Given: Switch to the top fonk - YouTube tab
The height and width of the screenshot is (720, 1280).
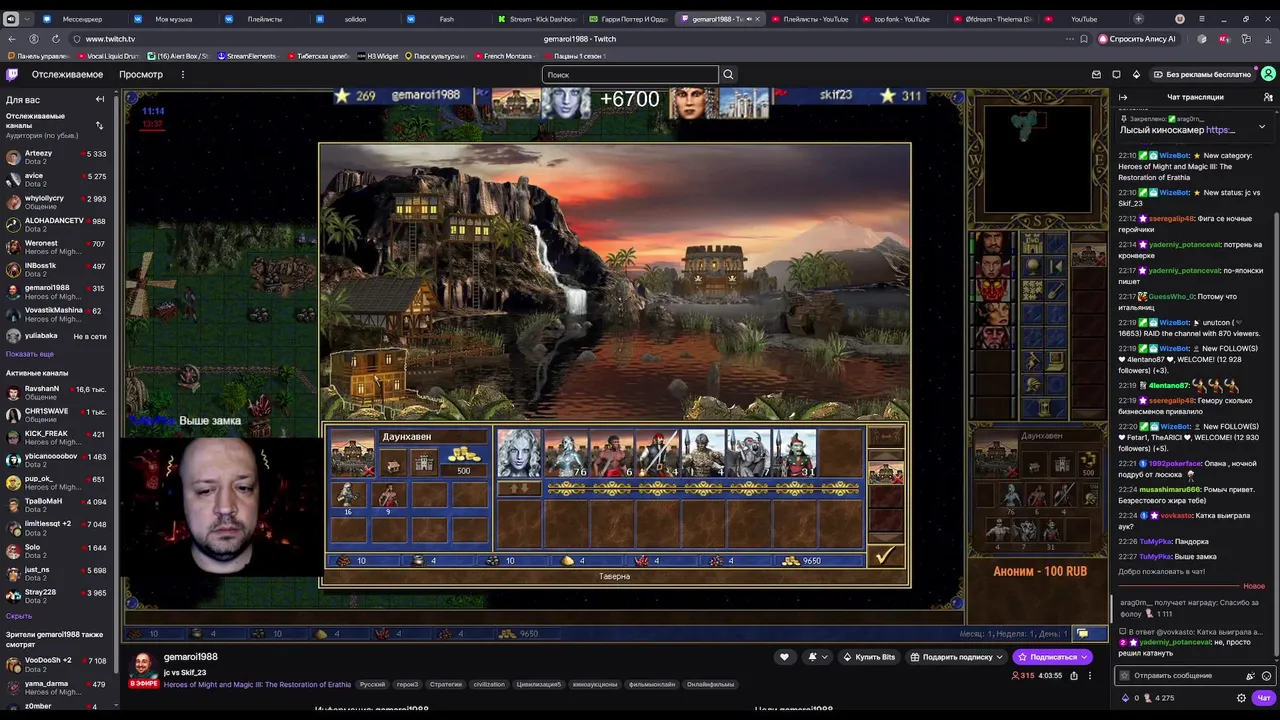Looking at the screenshot, I should [x=902, y=19].
